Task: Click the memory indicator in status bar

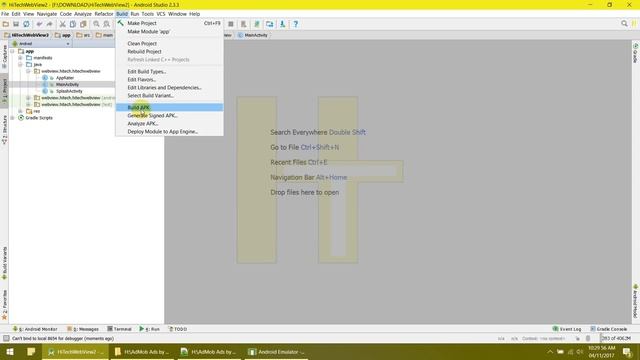Action: pos(616,338)
